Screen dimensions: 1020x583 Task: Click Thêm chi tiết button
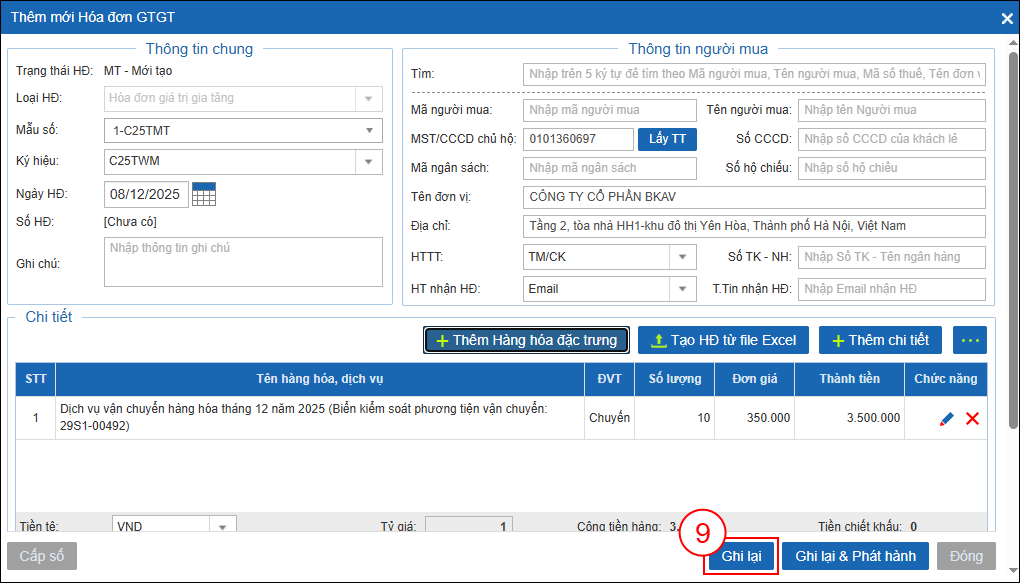coord(880,340)
